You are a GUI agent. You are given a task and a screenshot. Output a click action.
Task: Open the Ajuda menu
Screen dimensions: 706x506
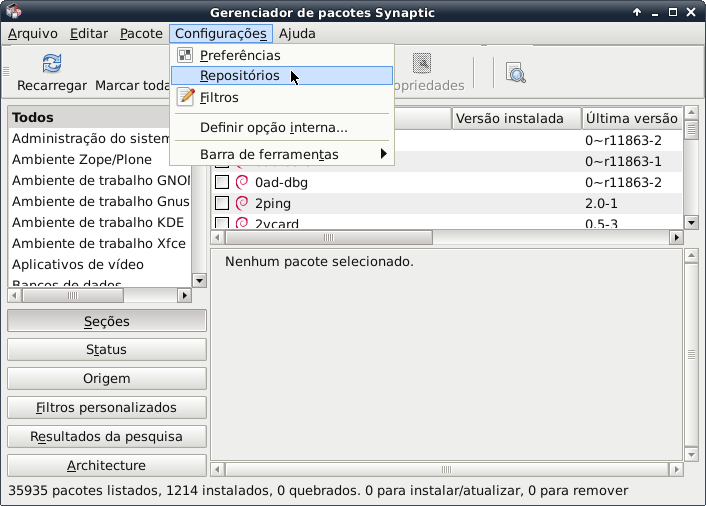click(x=297, y=34)
